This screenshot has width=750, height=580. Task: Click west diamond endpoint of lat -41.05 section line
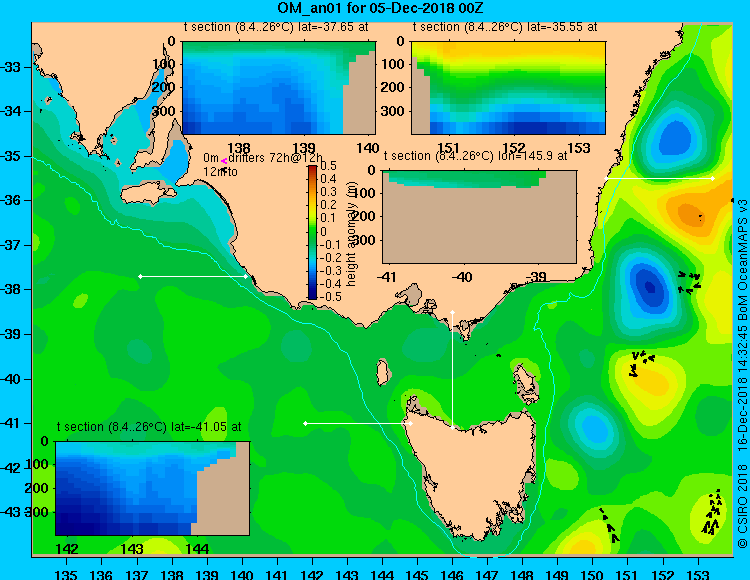tap(306, 423)
